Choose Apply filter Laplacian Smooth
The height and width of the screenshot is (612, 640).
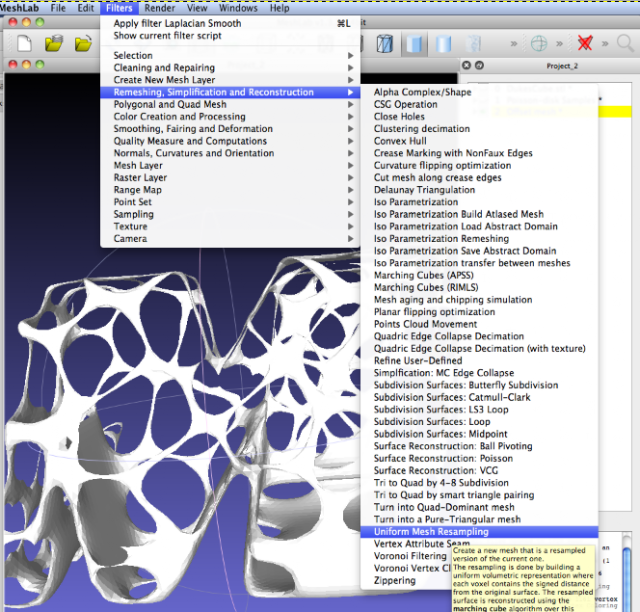point(230,23)
